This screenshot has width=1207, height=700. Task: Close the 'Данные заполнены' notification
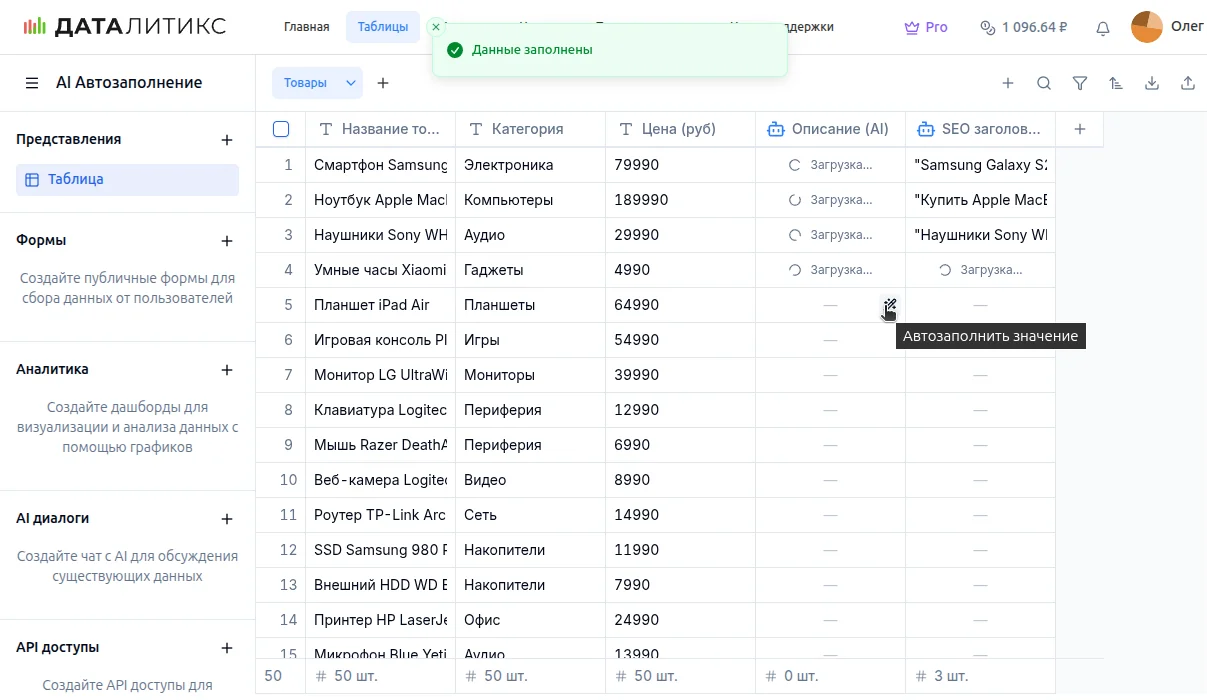click(436, 27)
